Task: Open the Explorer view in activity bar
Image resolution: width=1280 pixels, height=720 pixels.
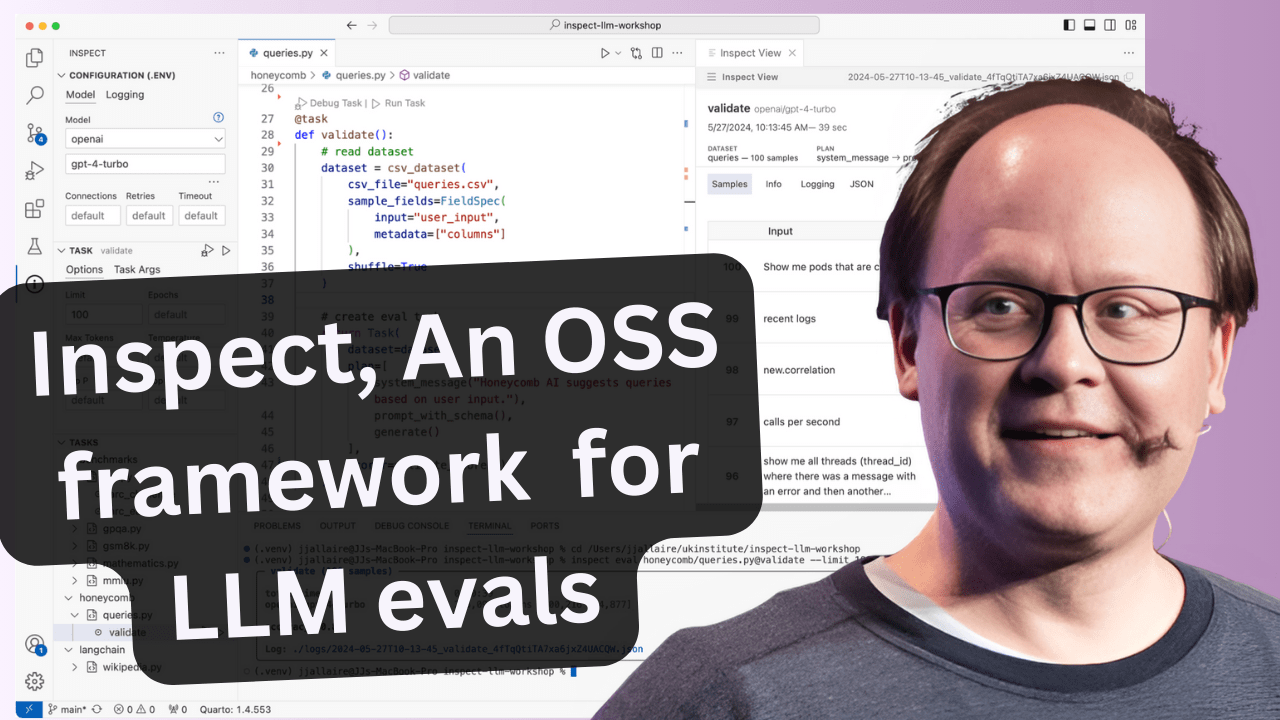Action: coord(35,58)
